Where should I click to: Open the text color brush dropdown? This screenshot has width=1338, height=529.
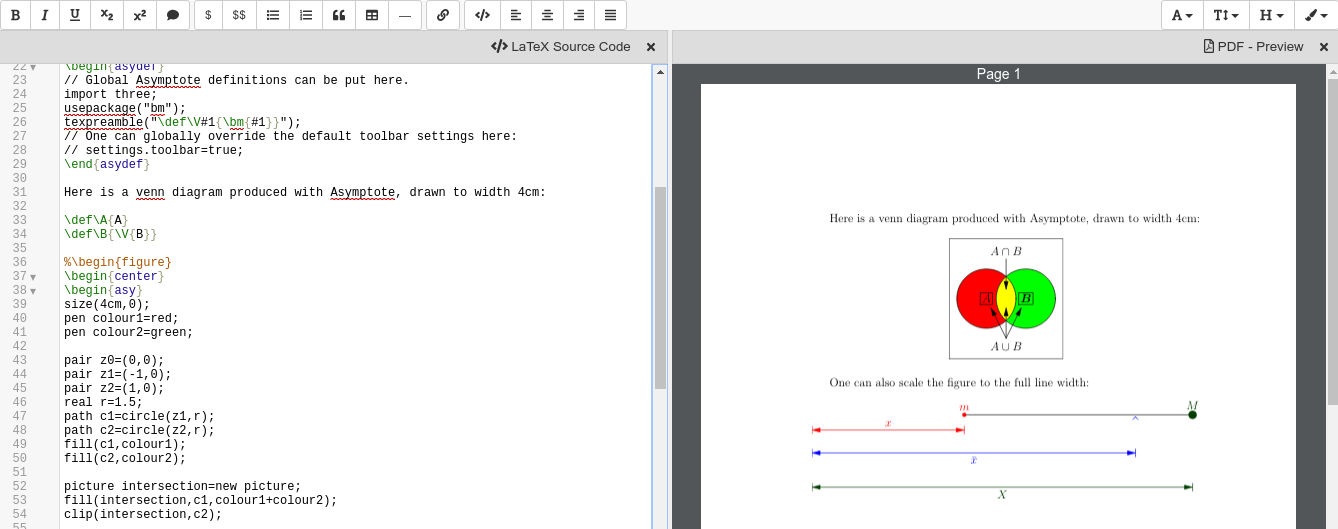(1315, 15)
